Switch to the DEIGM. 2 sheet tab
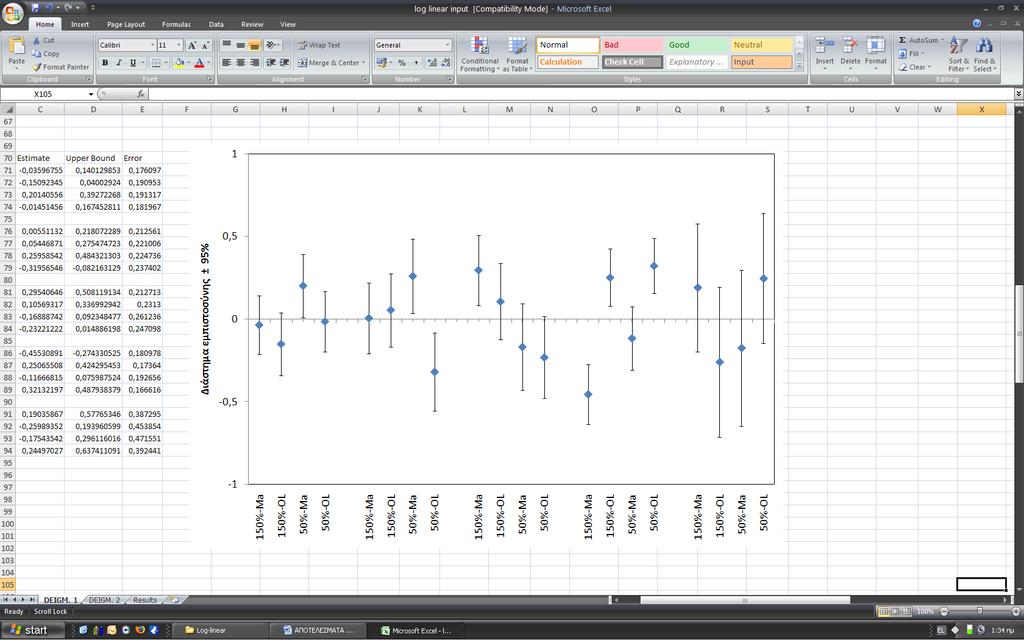Screen dimensions: 1024x640 click(x=104, y=600)
